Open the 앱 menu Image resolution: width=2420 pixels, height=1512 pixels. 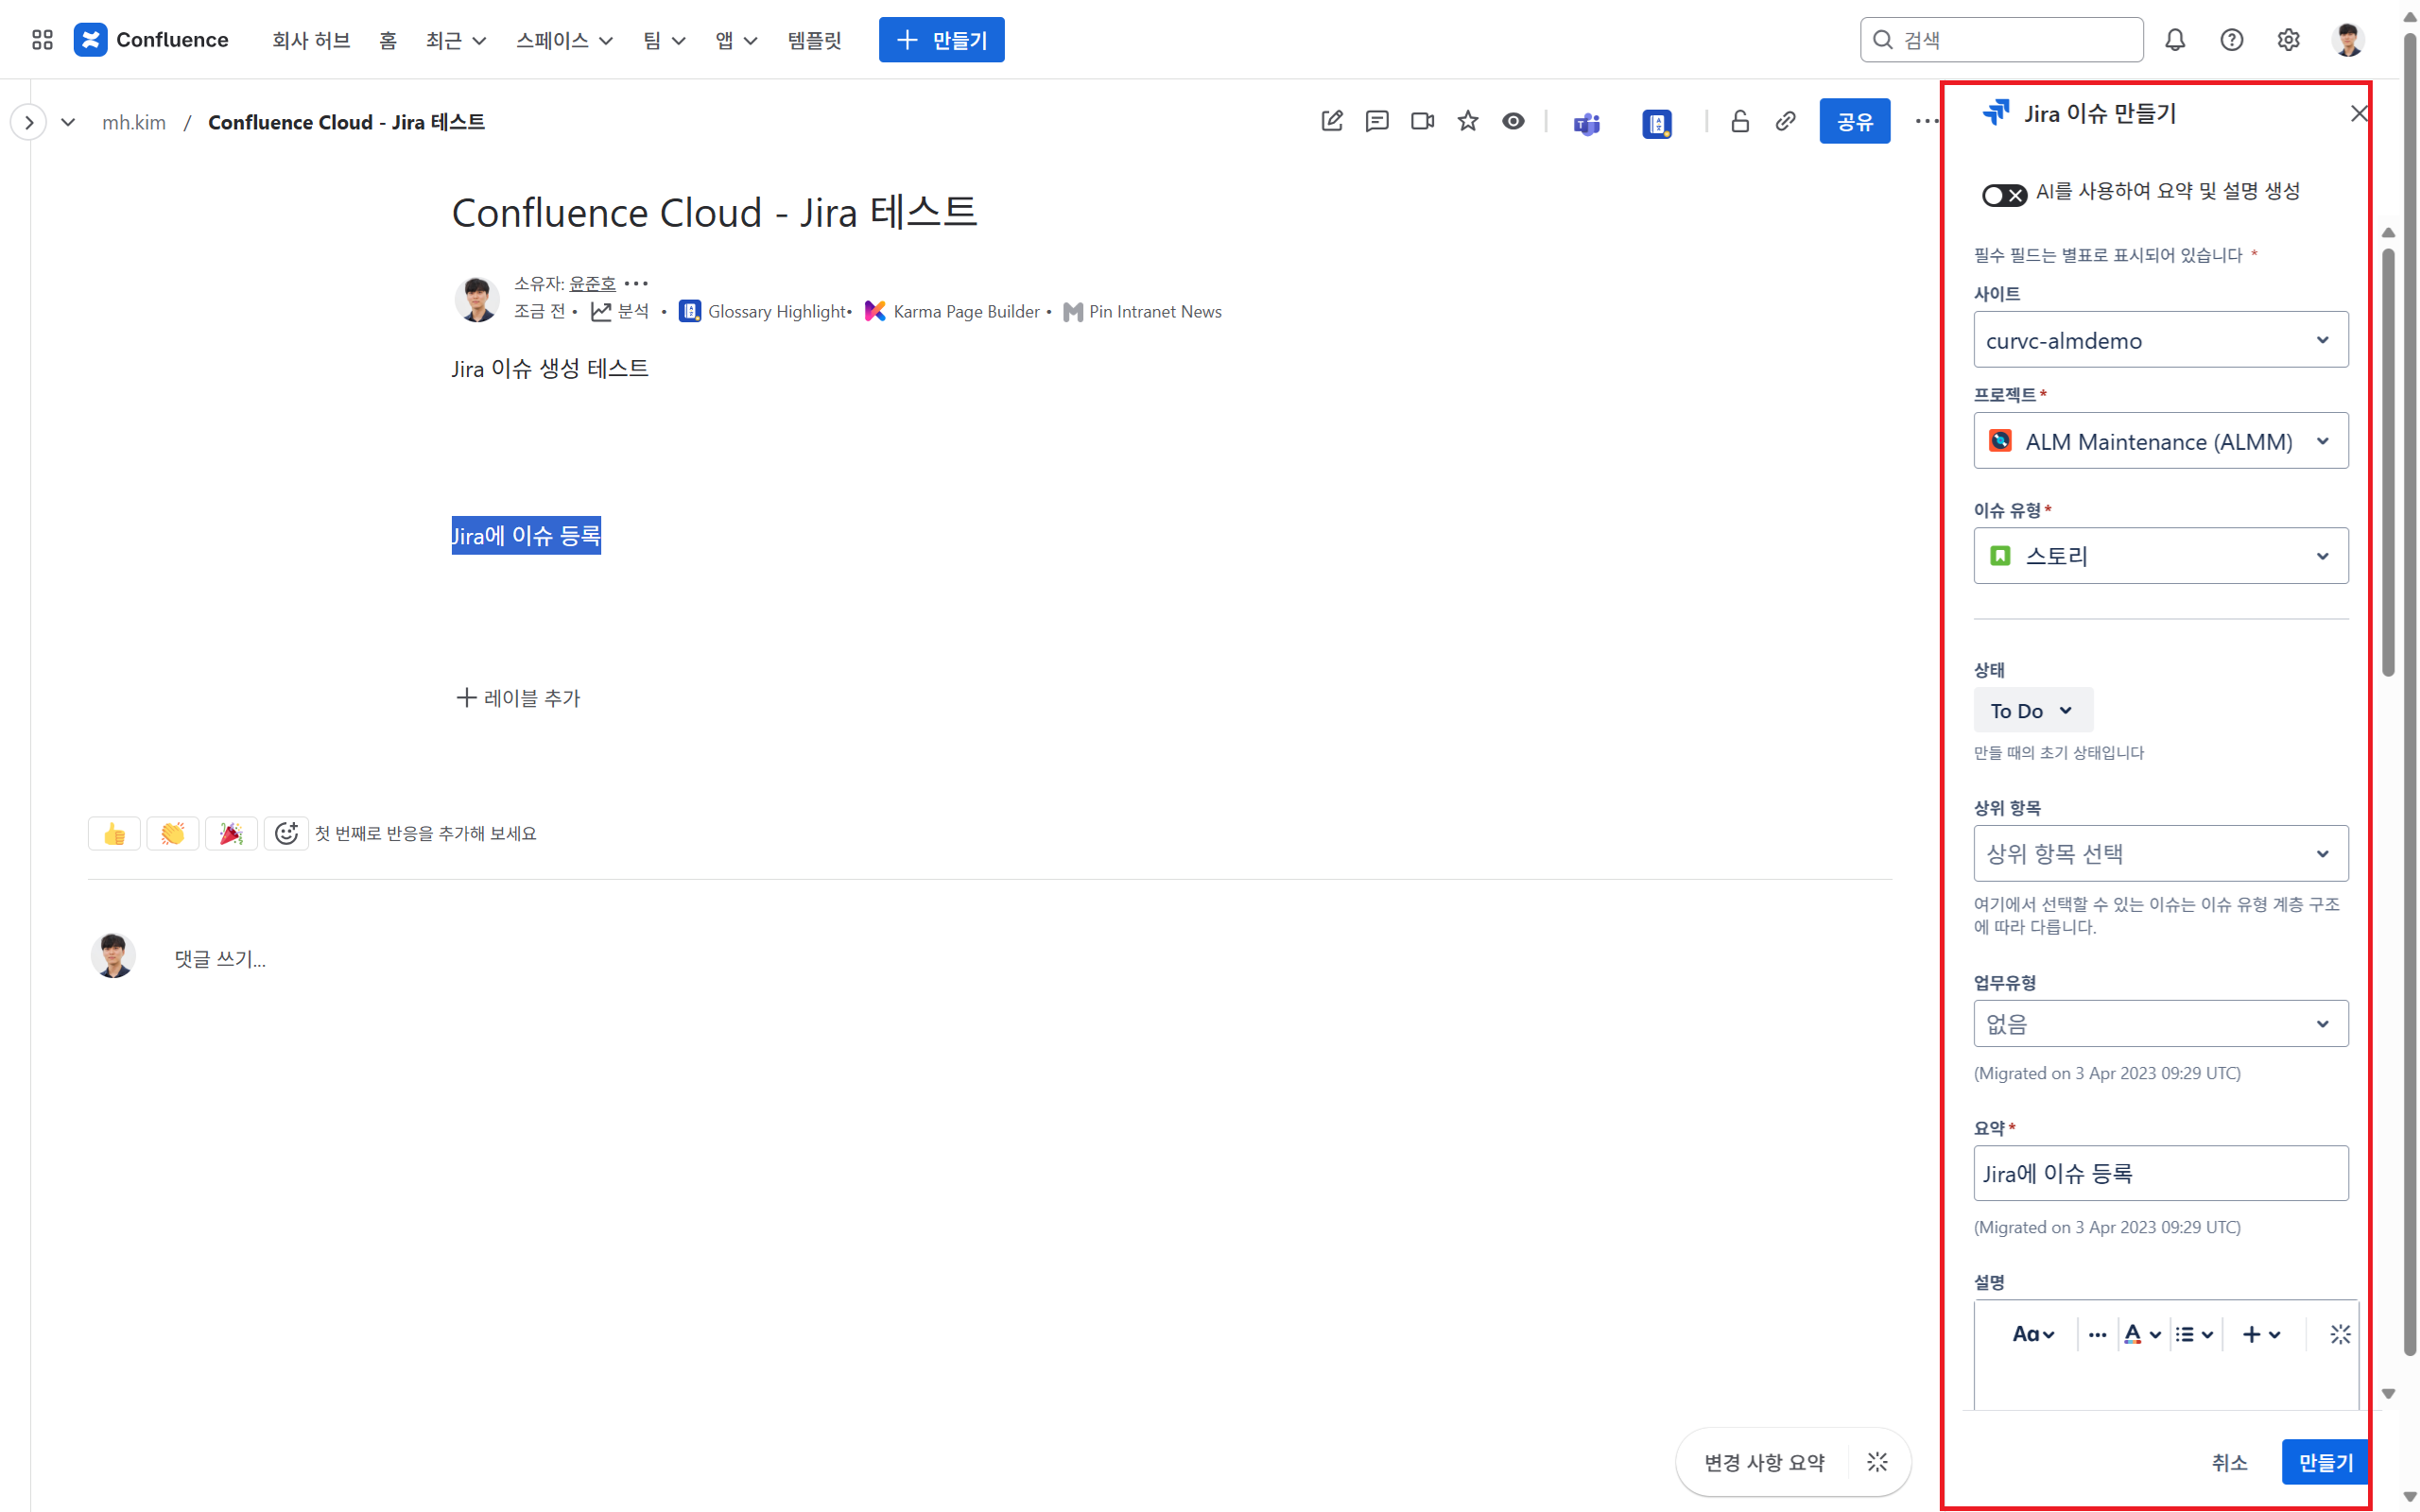pos(736,40)
